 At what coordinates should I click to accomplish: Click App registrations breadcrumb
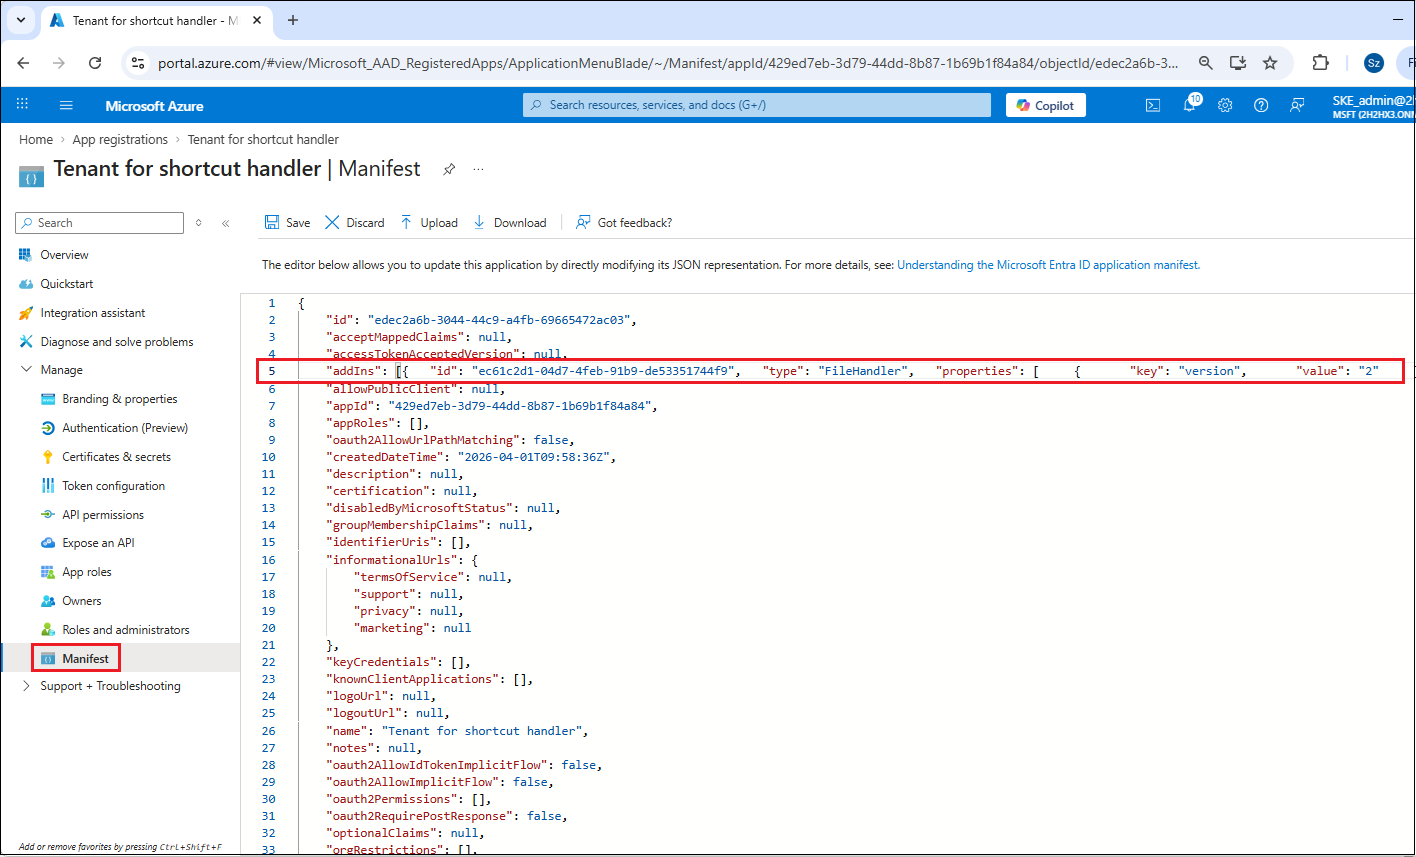(120, 140)
